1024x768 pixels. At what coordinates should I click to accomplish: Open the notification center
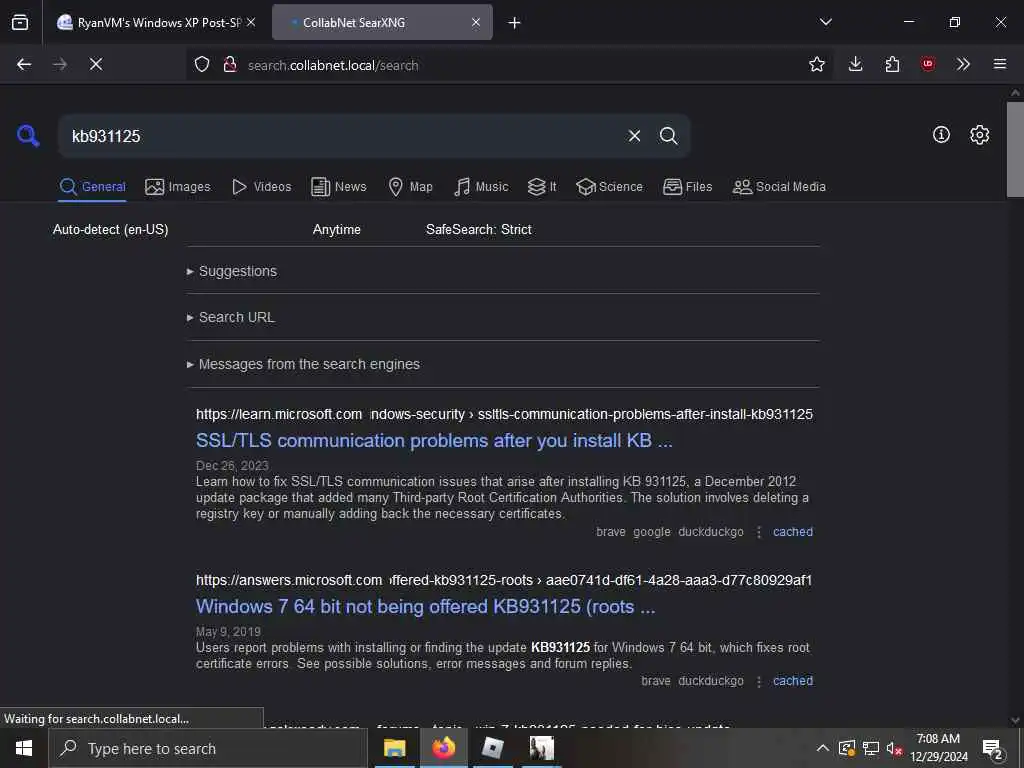tap(993, 748)
